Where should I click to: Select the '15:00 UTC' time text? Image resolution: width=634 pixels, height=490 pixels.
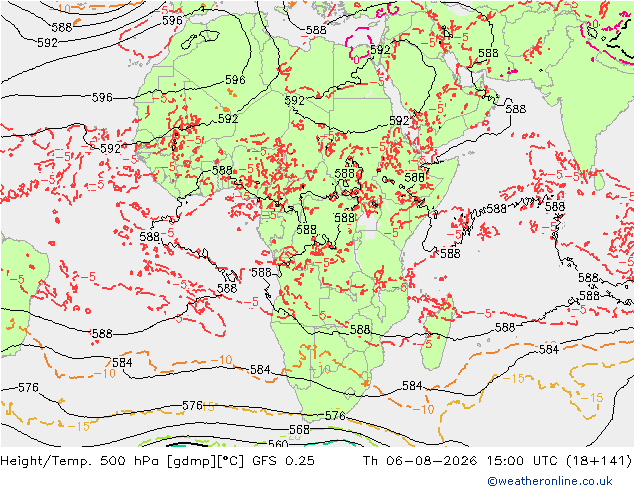tap(522, 460)
